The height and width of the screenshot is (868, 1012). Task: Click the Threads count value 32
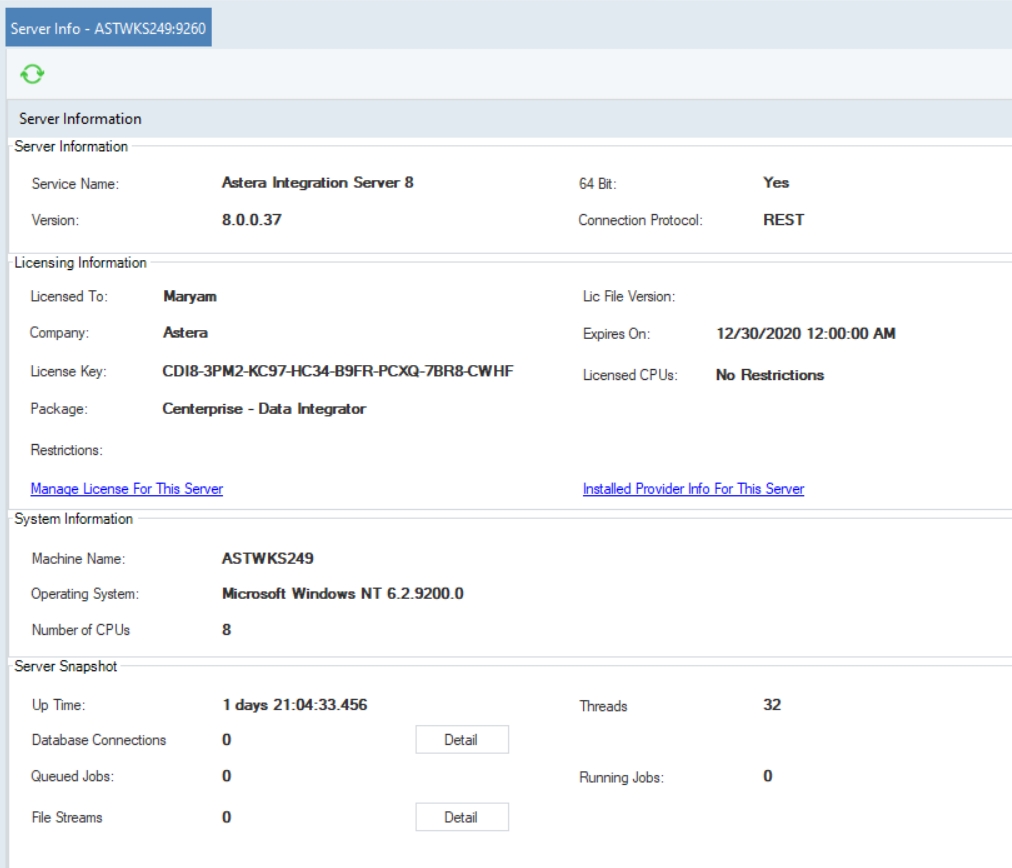point(771,705)
